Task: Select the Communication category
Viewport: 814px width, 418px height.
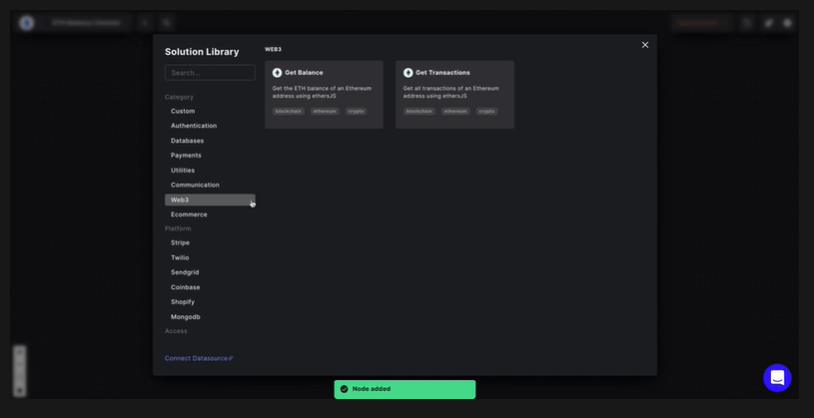Action: pyautogui.click(x=195, y=185)
